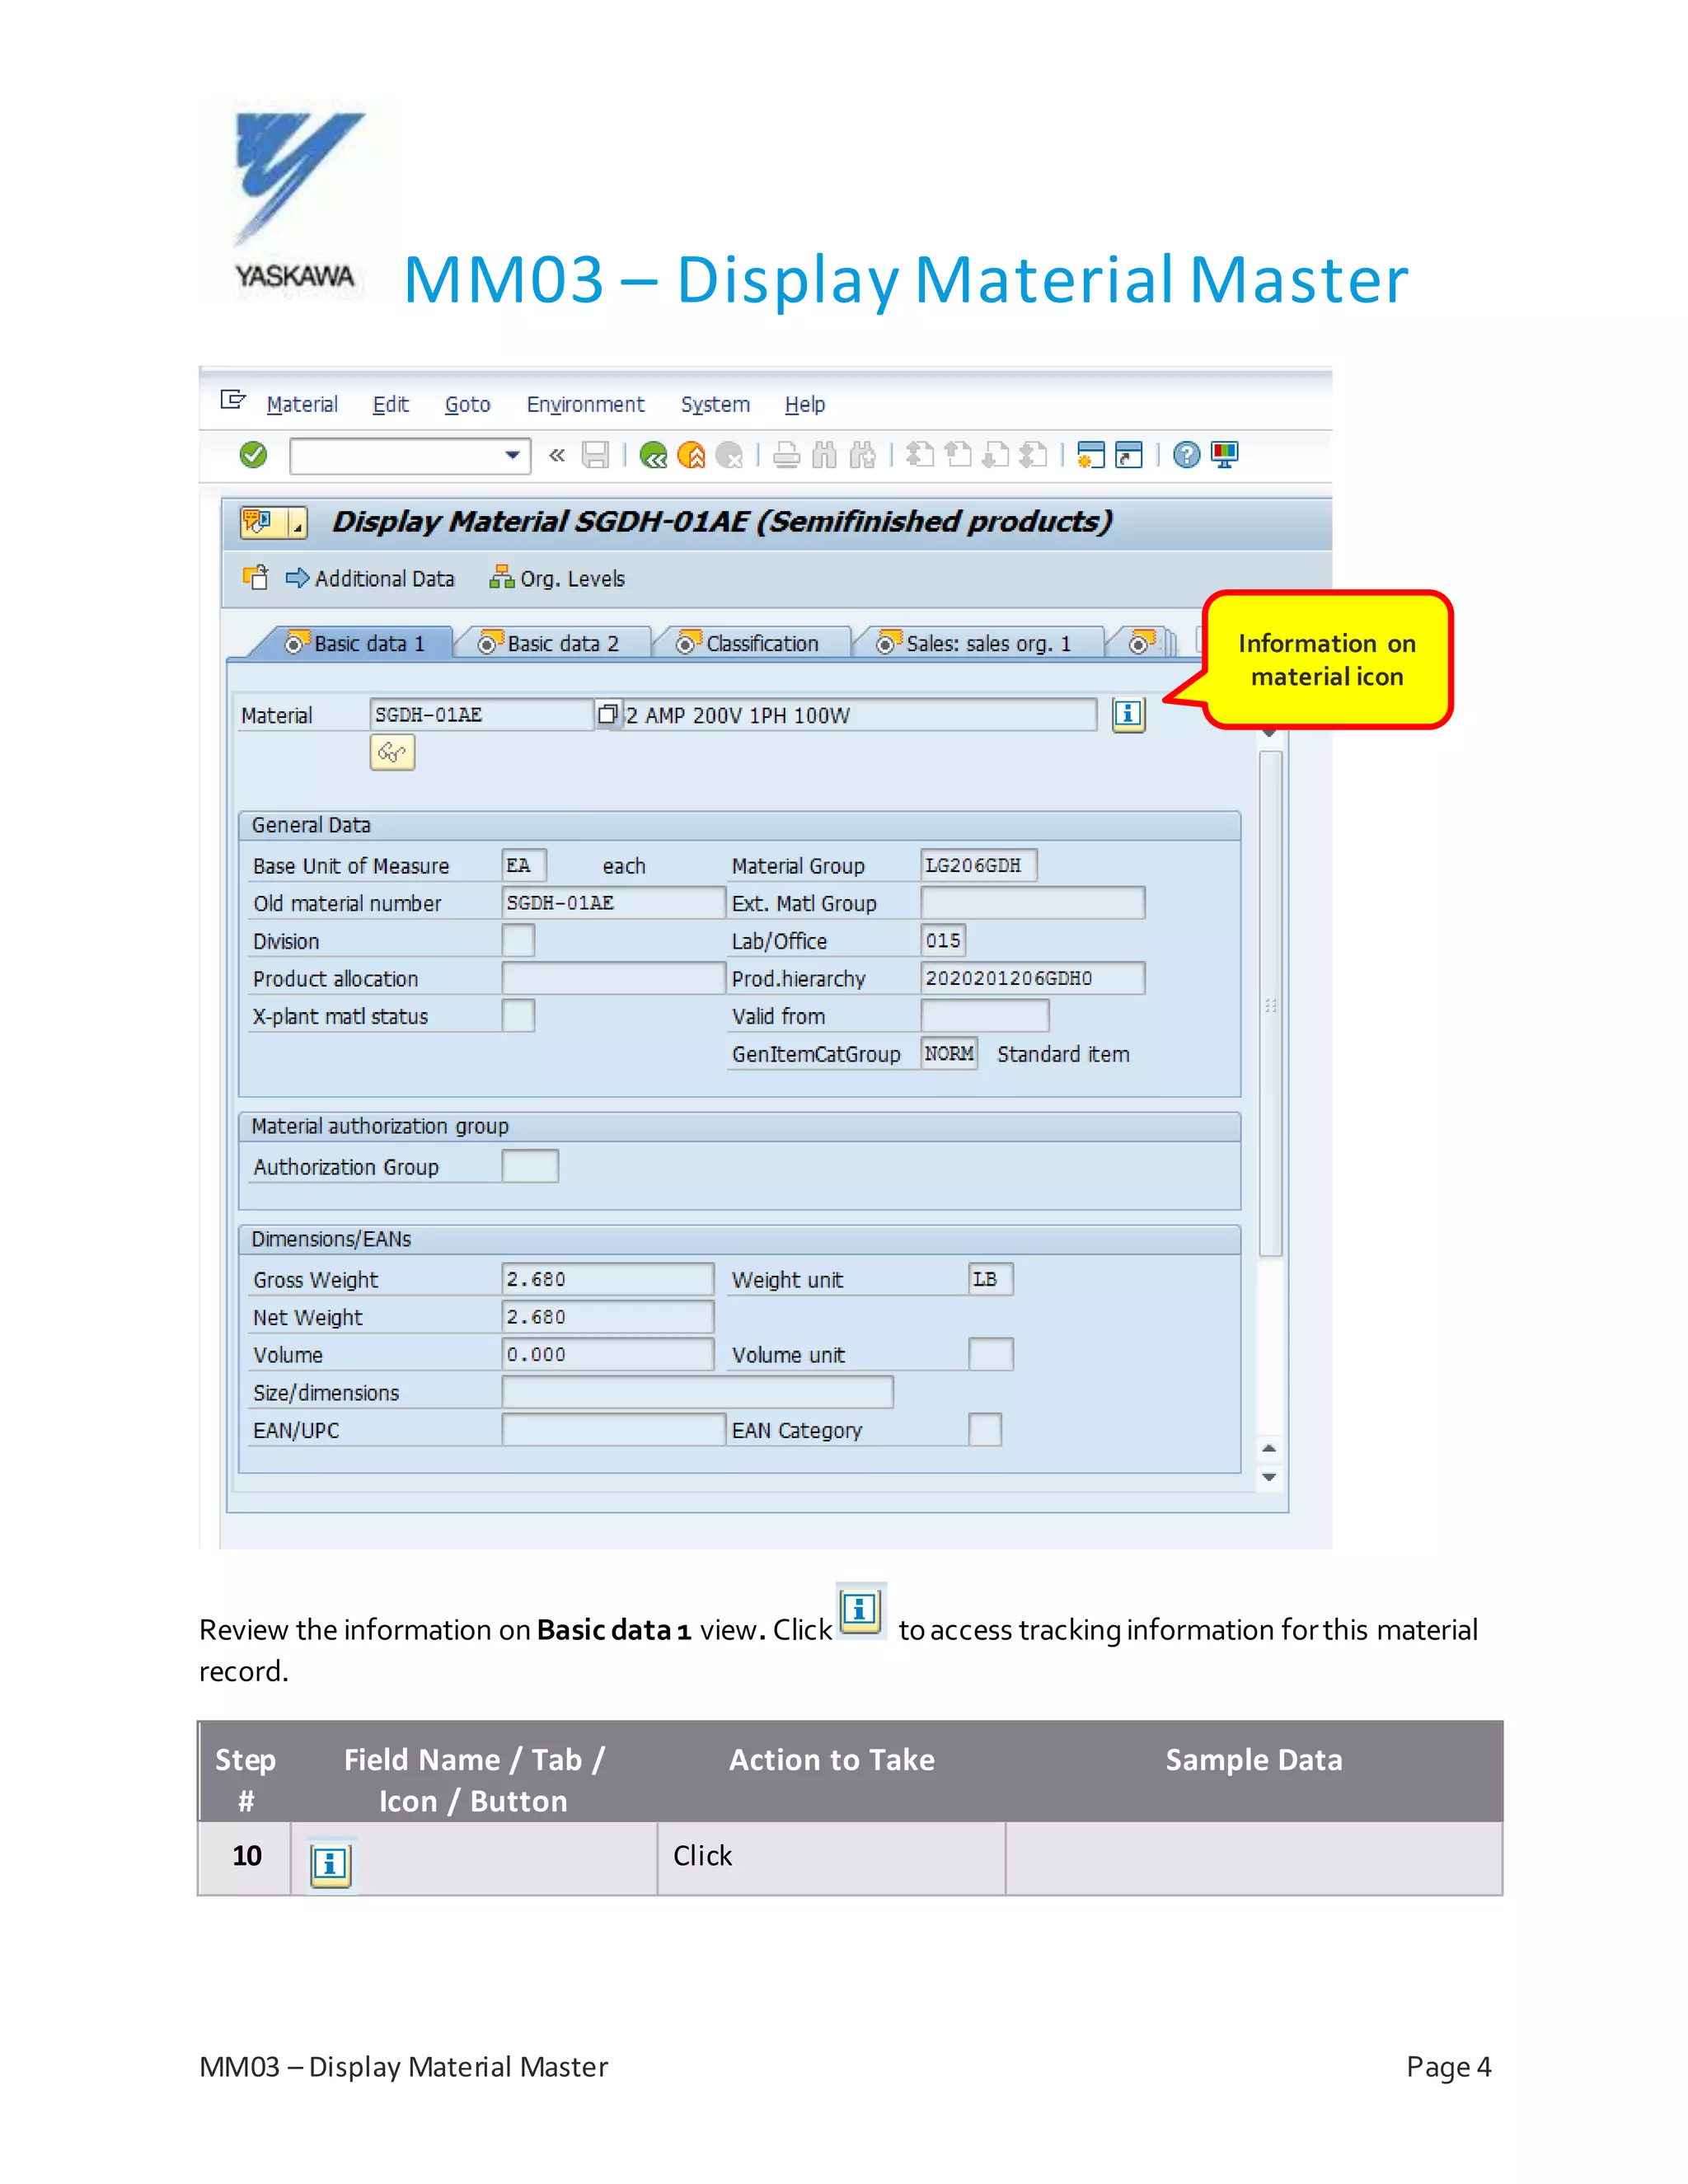Viewport: 1688px width, 2184px height.
Task: Click the orange Exit icon
Action: pyautogui.click(x=691, y=455)
